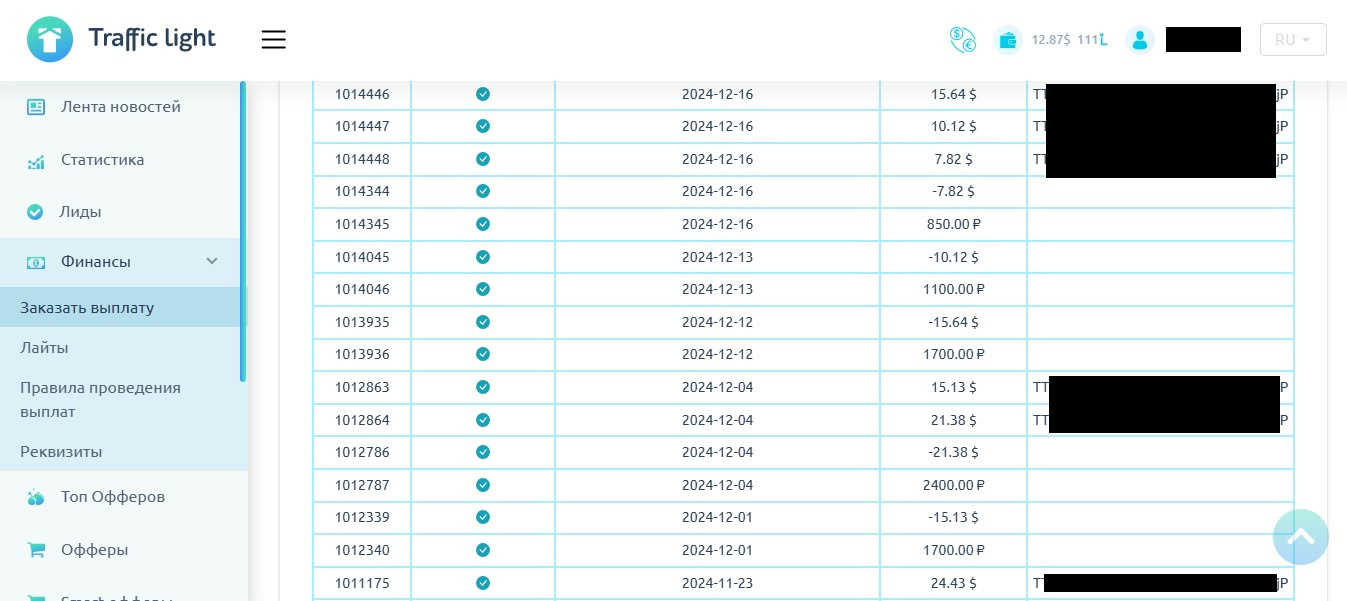Click the Лиды checkmark icon
Image resolution: width=1347 pixels, height=601 pixels.
[36, 212]
